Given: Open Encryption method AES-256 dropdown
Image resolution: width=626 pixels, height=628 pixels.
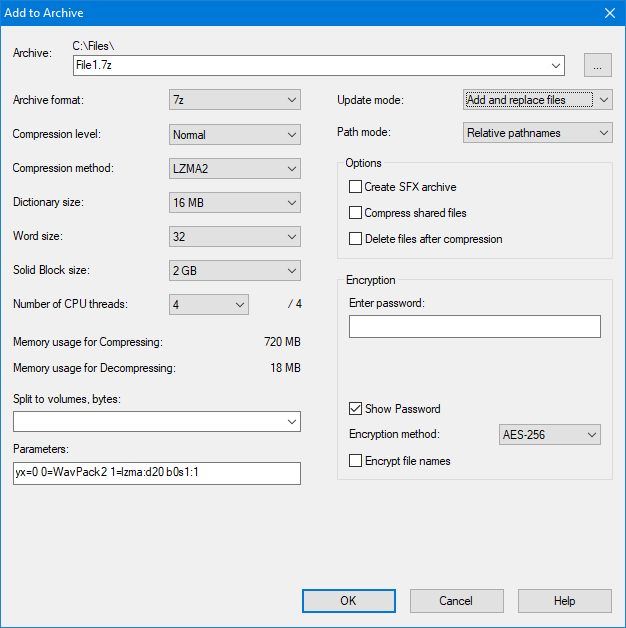Looking at the screenshot, I should tap(549, 435).
